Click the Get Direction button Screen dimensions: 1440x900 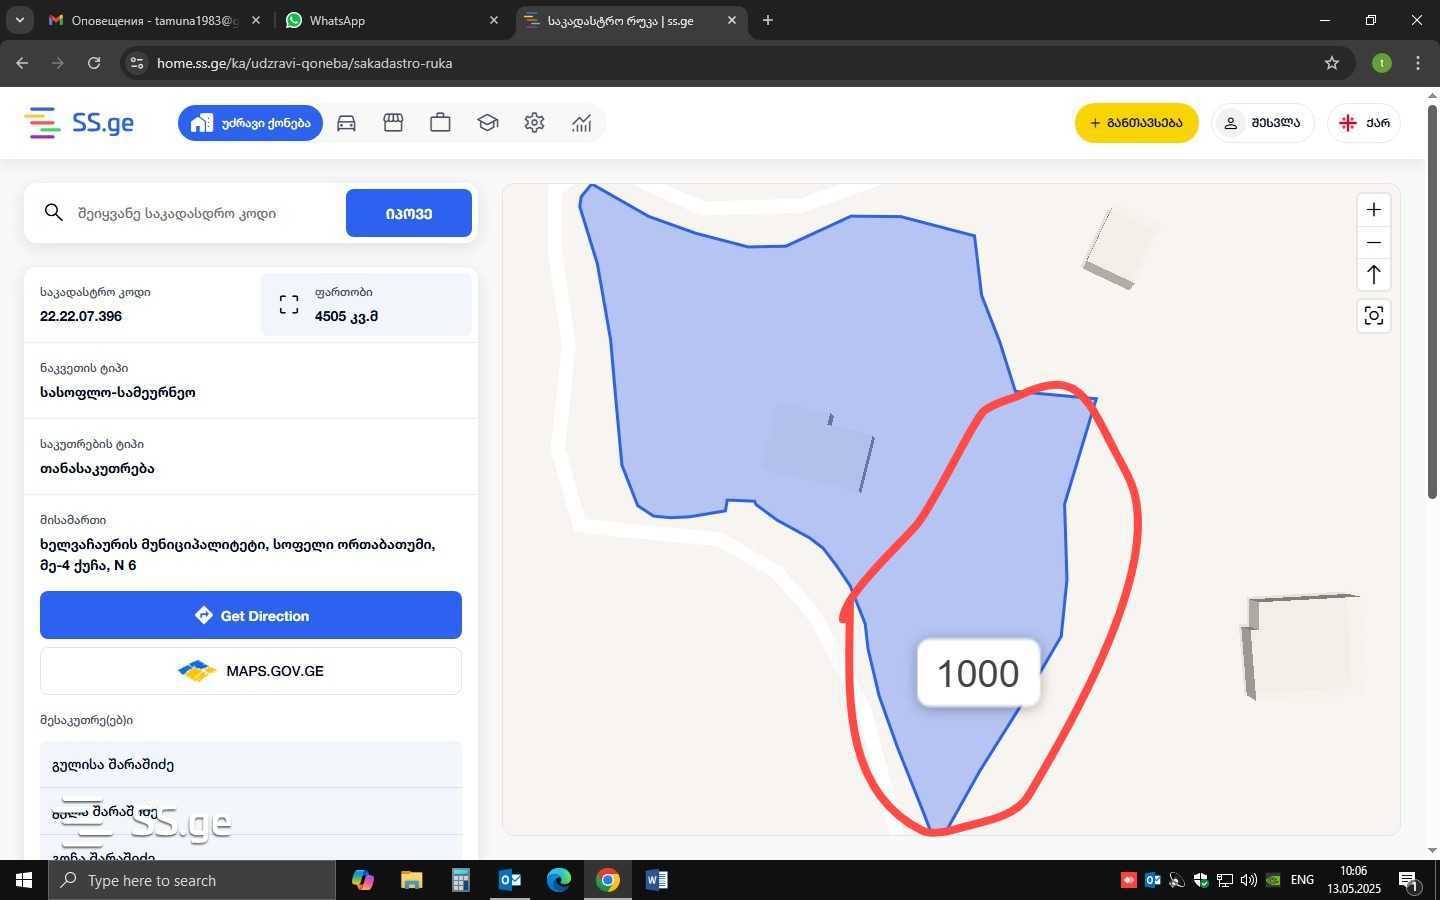tap(251, 615)
